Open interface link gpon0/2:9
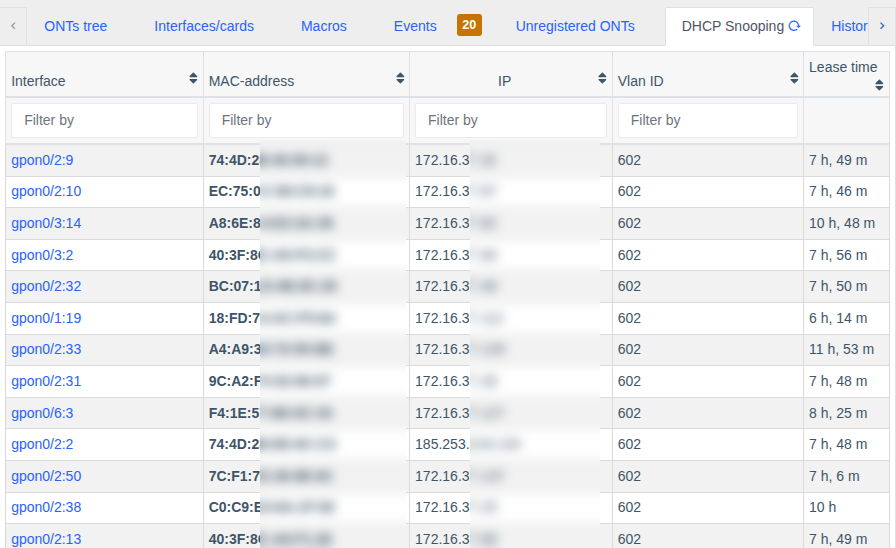The height and width of the screenshot is (548, 896). (x=42, y=160)
